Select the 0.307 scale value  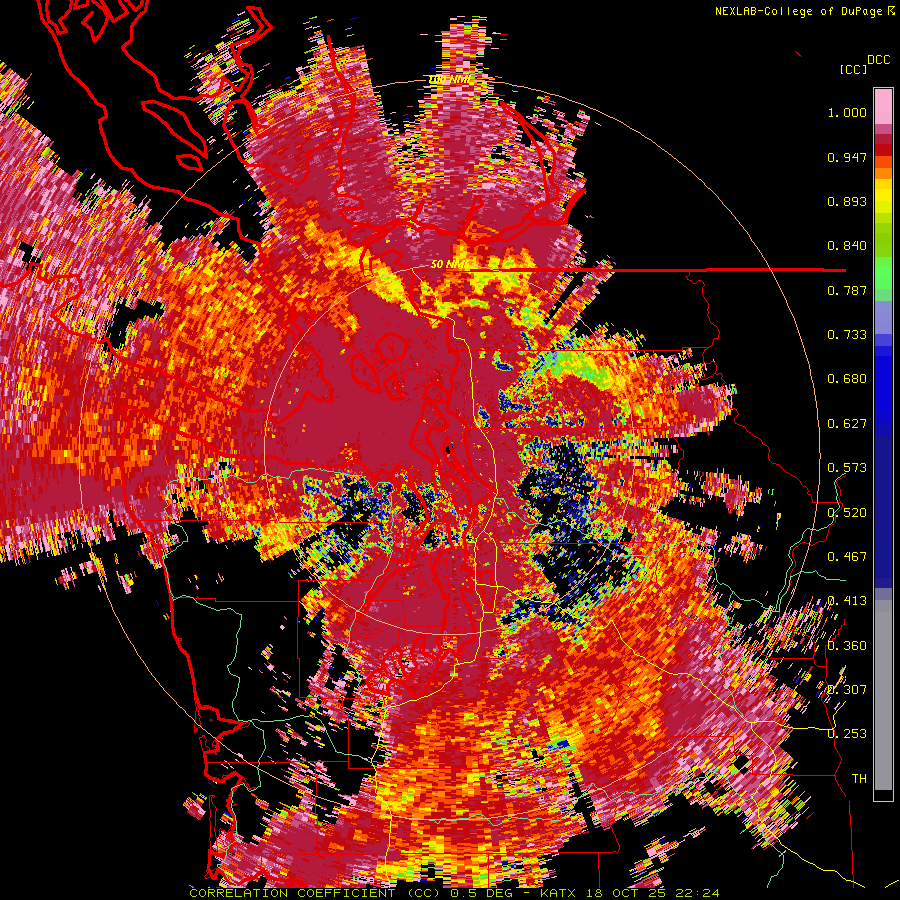[847, 690]
